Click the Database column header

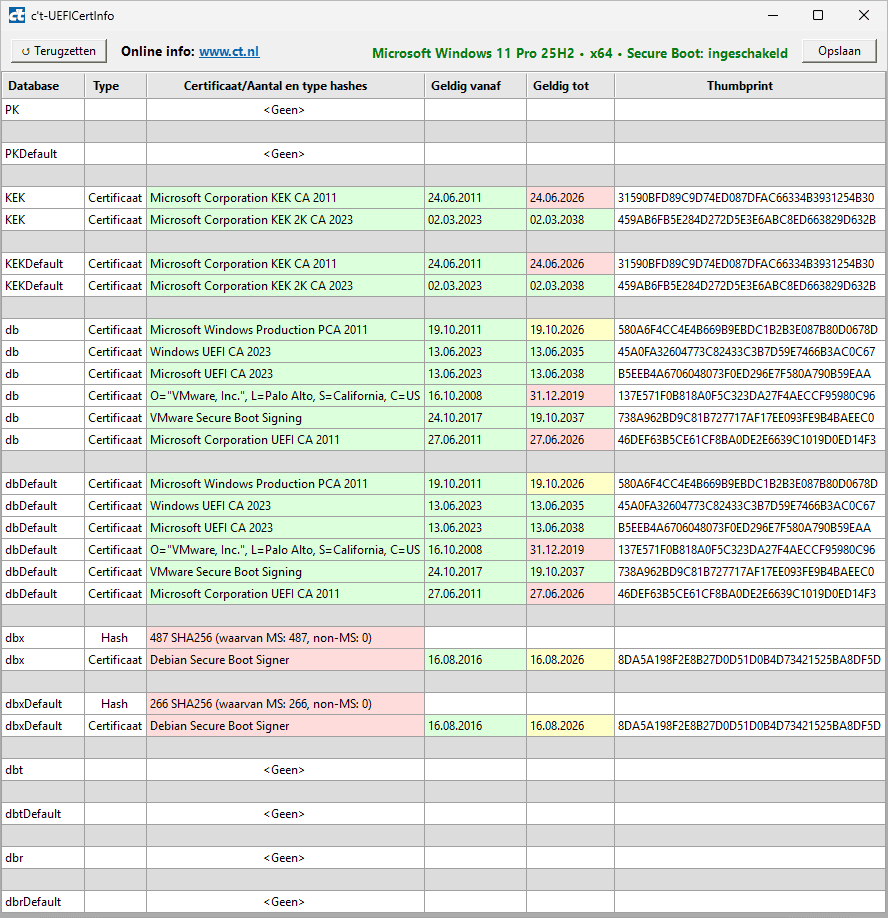pyautogui.click(x=43, y=85)
